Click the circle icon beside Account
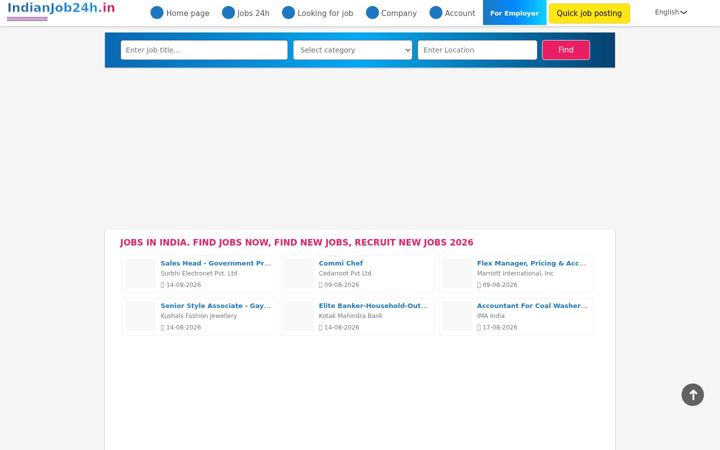The width and height of the screenshot is (720, 450). (436, 13)
